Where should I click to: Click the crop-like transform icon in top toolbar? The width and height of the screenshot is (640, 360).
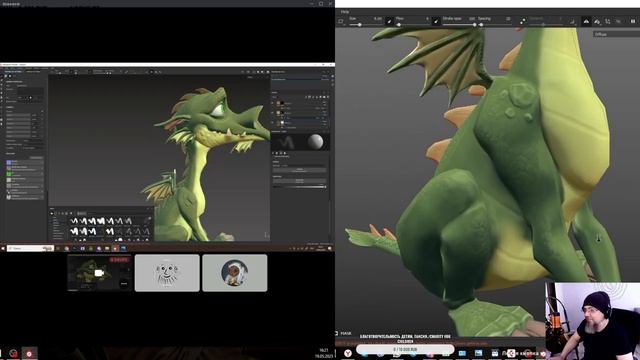[608, 21]
